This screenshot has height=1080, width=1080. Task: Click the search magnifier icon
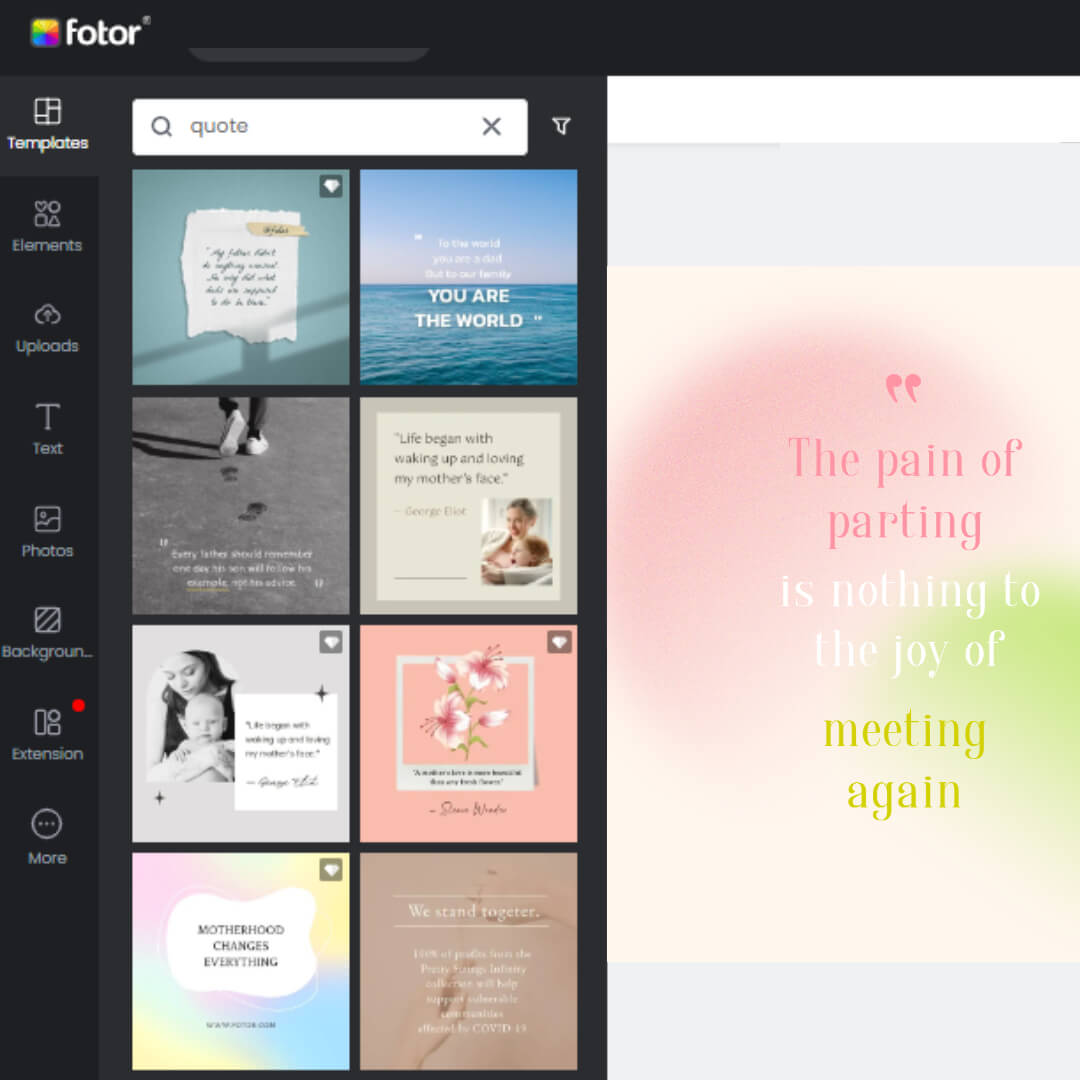point(162,126)
